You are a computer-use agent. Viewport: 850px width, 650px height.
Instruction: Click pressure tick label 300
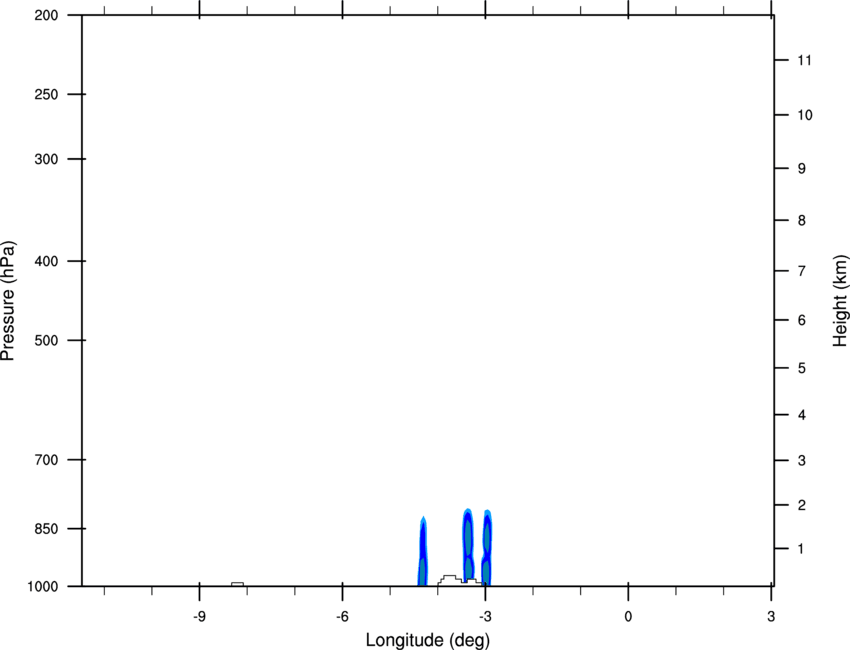(46, 159)
